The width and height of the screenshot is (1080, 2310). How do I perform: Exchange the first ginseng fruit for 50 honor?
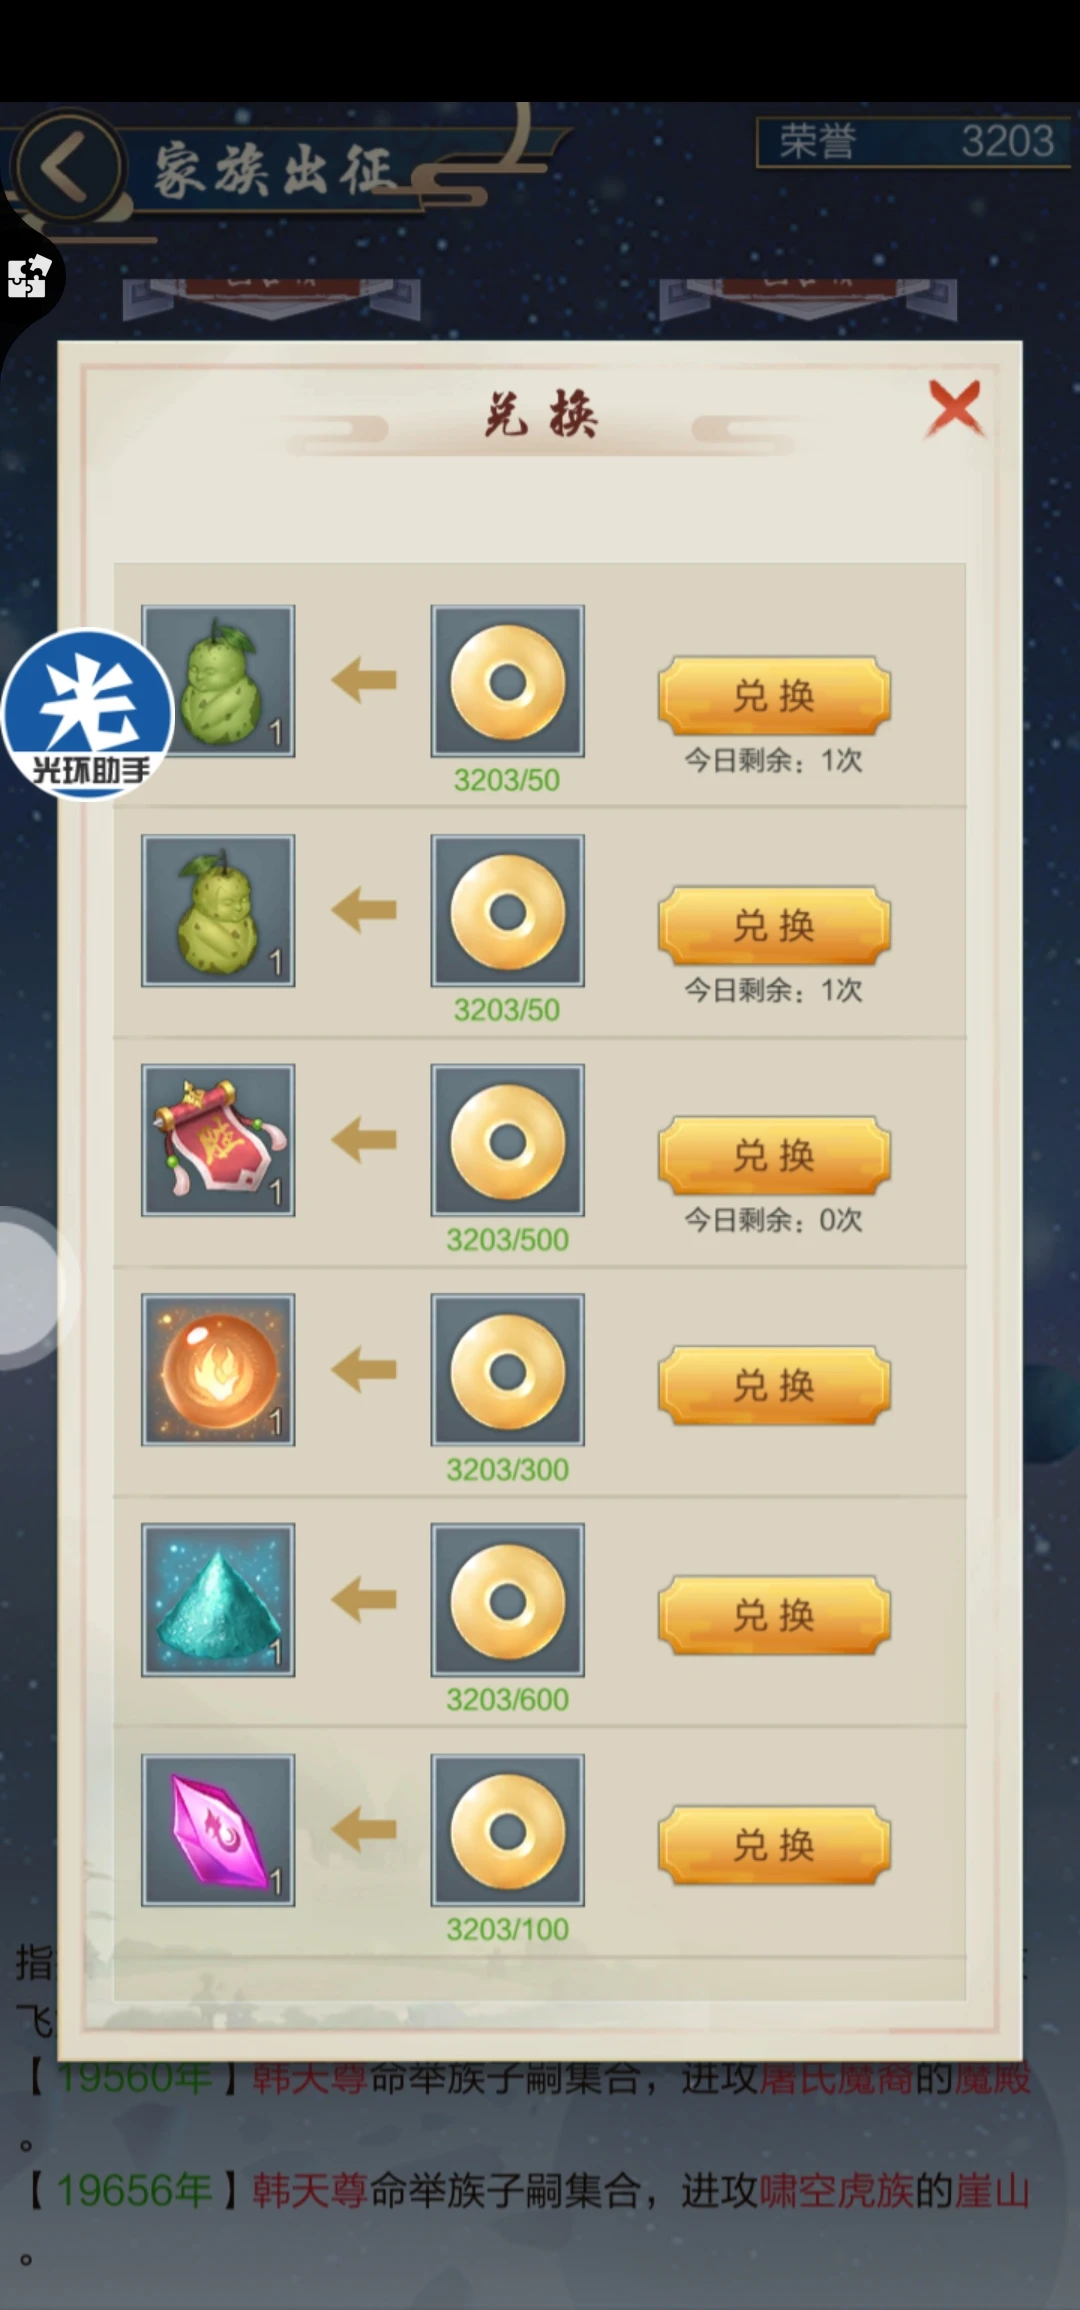coord(774,695)
